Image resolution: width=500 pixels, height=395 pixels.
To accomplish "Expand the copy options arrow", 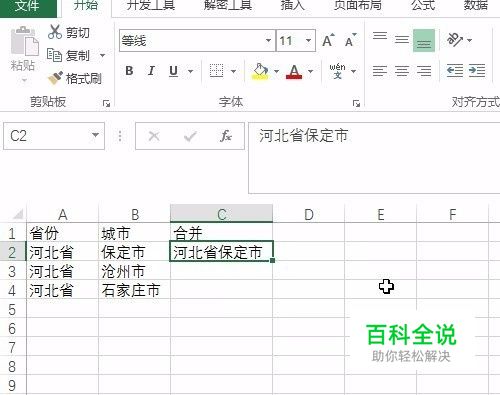I will (102, 55).
